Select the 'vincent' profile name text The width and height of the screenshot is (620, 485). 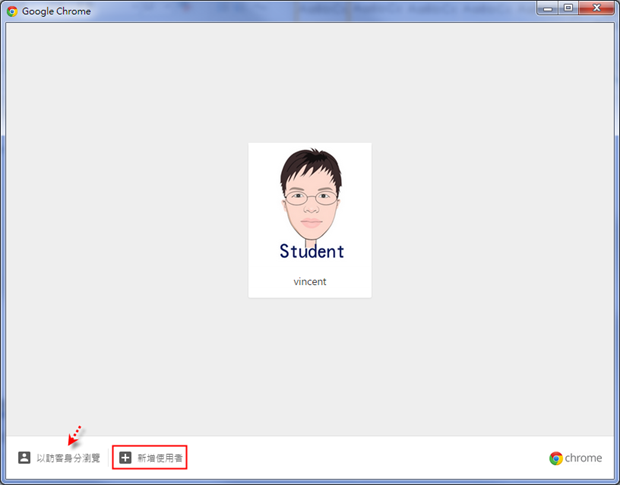coord(310,282)
